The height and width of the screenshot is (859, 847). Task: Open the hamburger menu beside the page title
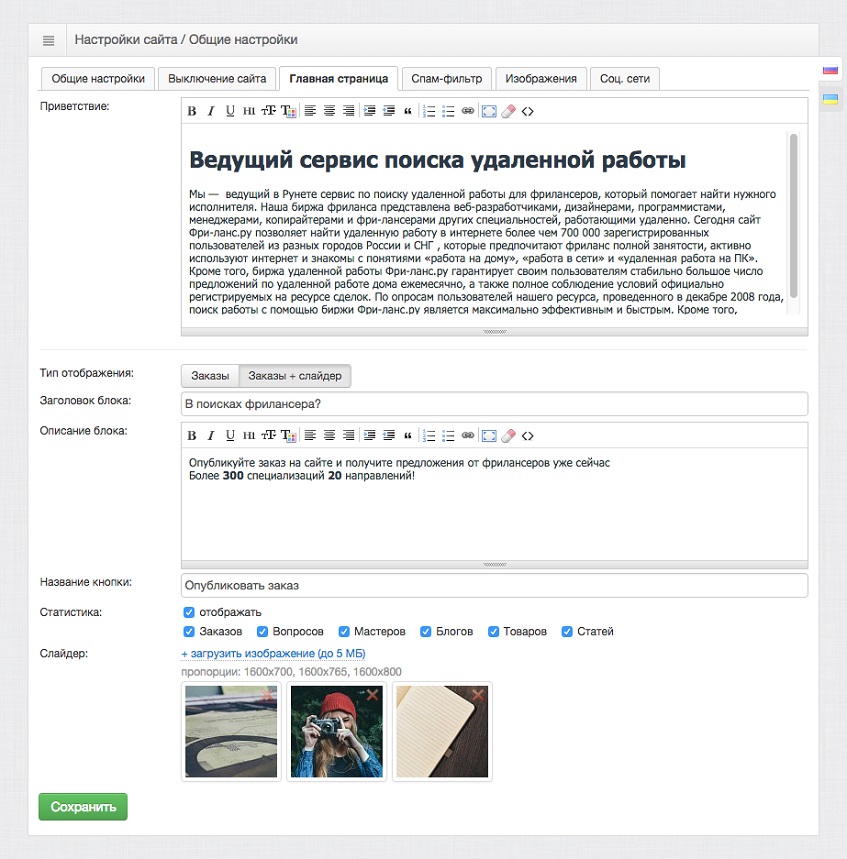coord(48,41)
